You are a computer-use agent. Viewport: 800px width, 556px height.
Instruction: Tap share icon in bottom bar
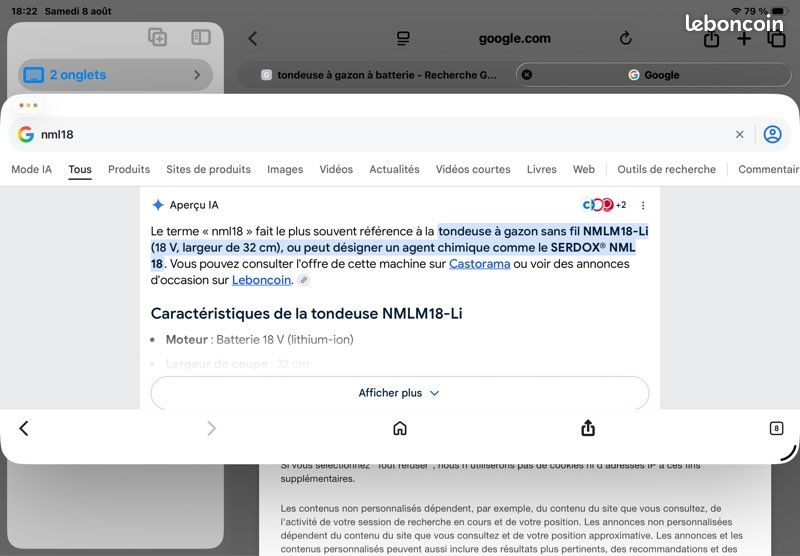pos(588,428)
